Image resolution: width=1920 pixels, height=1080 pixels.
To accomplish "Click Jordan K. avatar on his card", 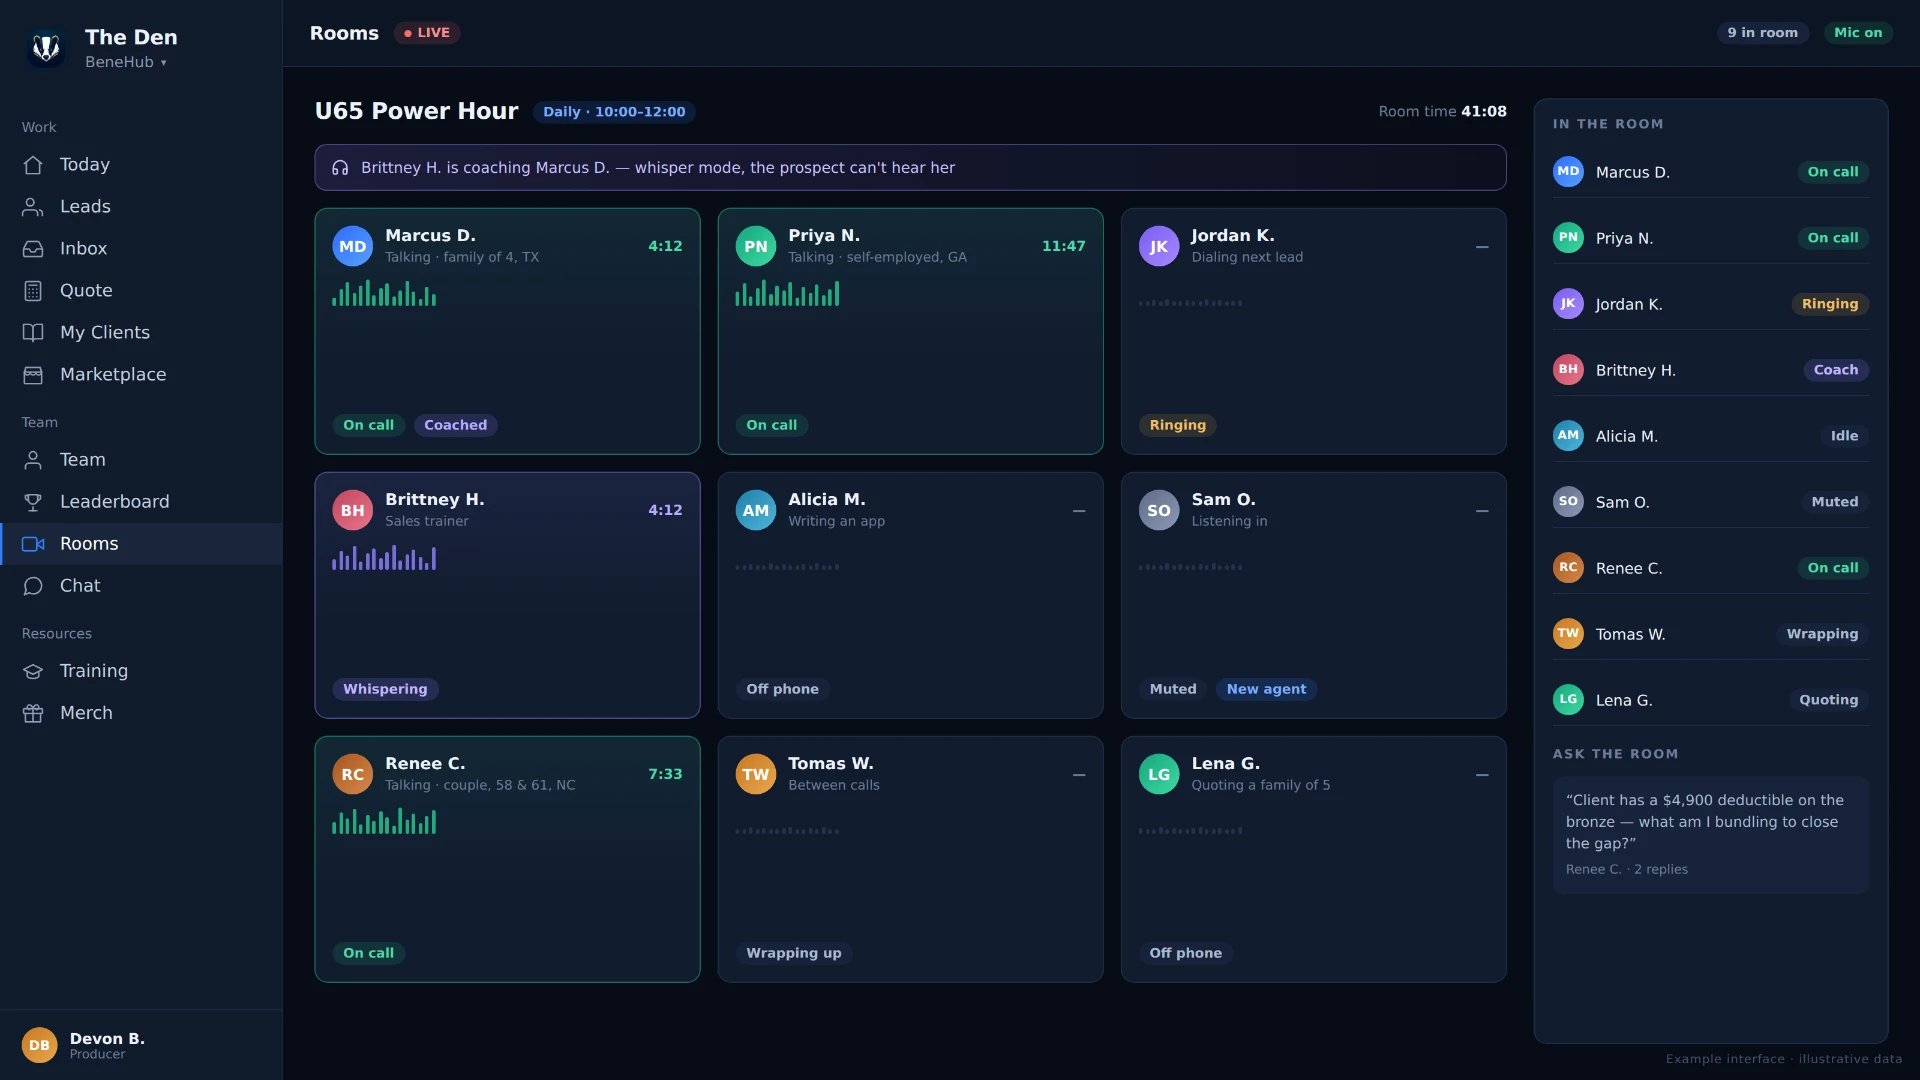I will (1158, 247).
